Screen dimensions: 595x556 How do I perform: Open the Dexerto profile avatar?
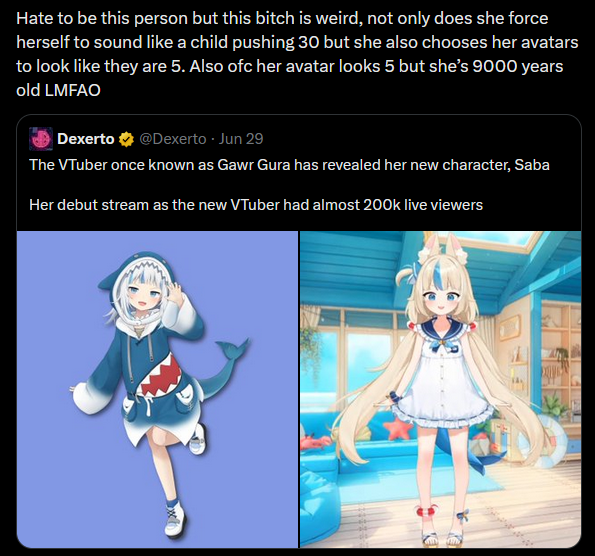[41, 139]
